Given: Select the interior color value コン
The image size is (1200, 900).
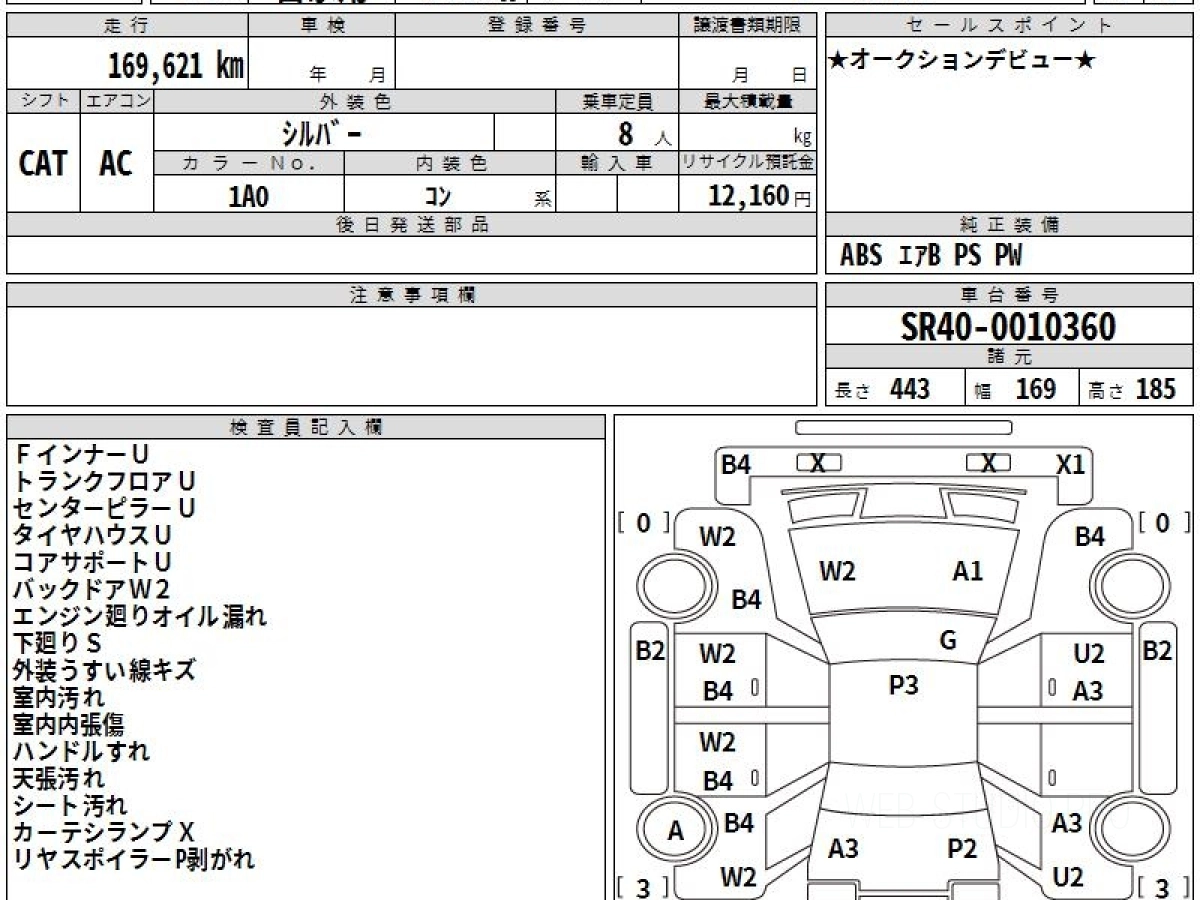Looking at the screenshot, I should tap(437, 196).
